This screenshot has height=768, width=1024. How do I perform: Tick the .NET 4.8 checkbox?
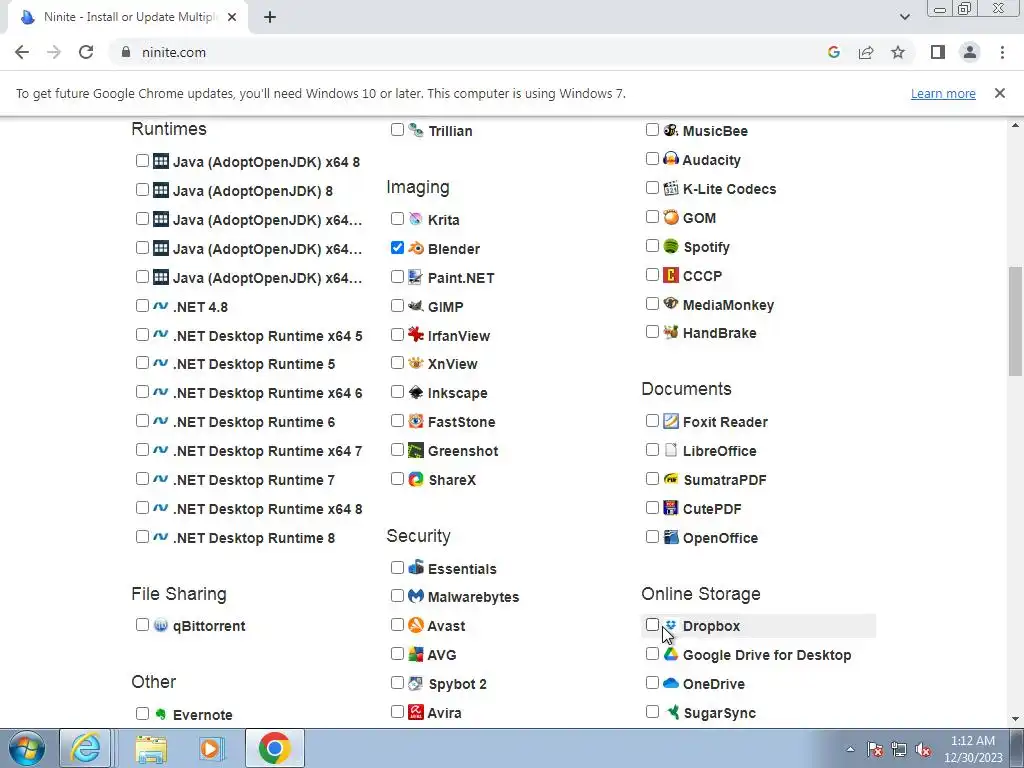pyautogui.click(x=142, y=305)
